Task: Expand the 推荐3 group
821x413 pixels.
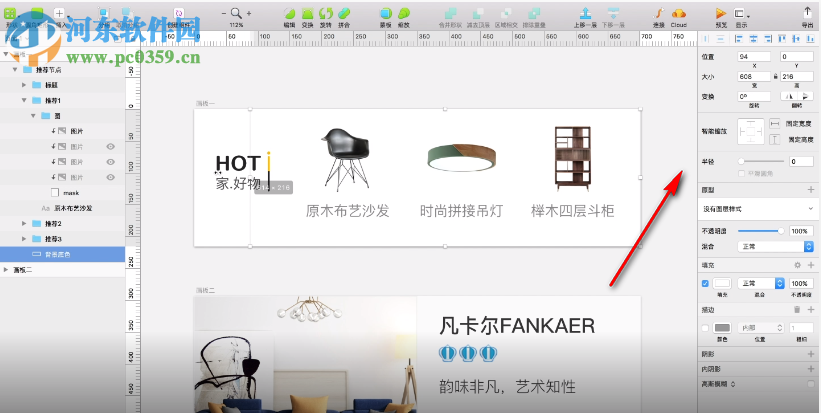Action: coord(24,239)
